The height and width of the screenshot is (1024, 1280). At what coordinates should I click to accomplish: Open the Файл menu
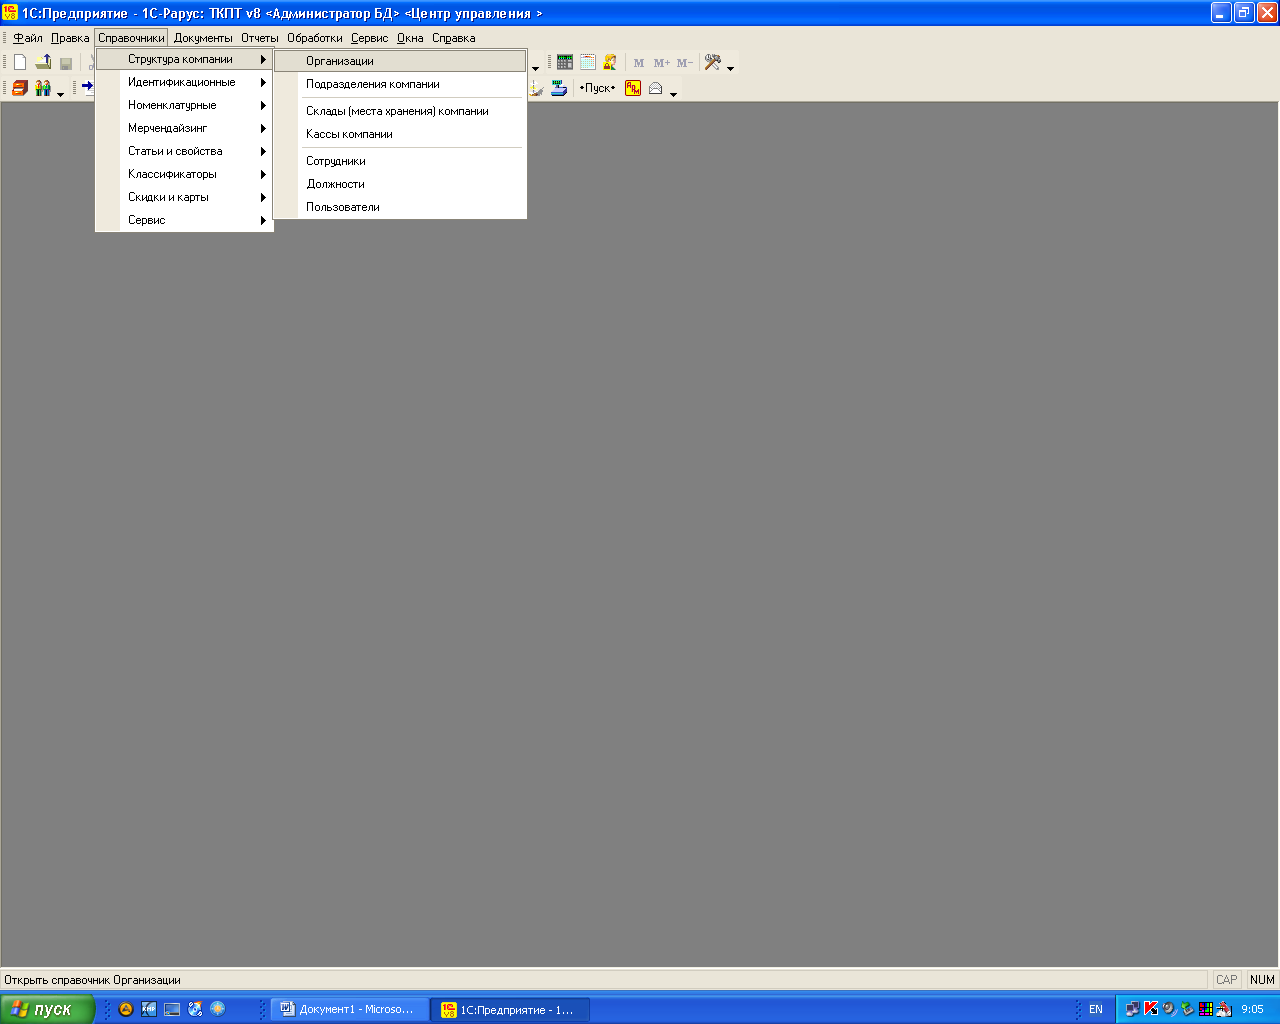28,38
